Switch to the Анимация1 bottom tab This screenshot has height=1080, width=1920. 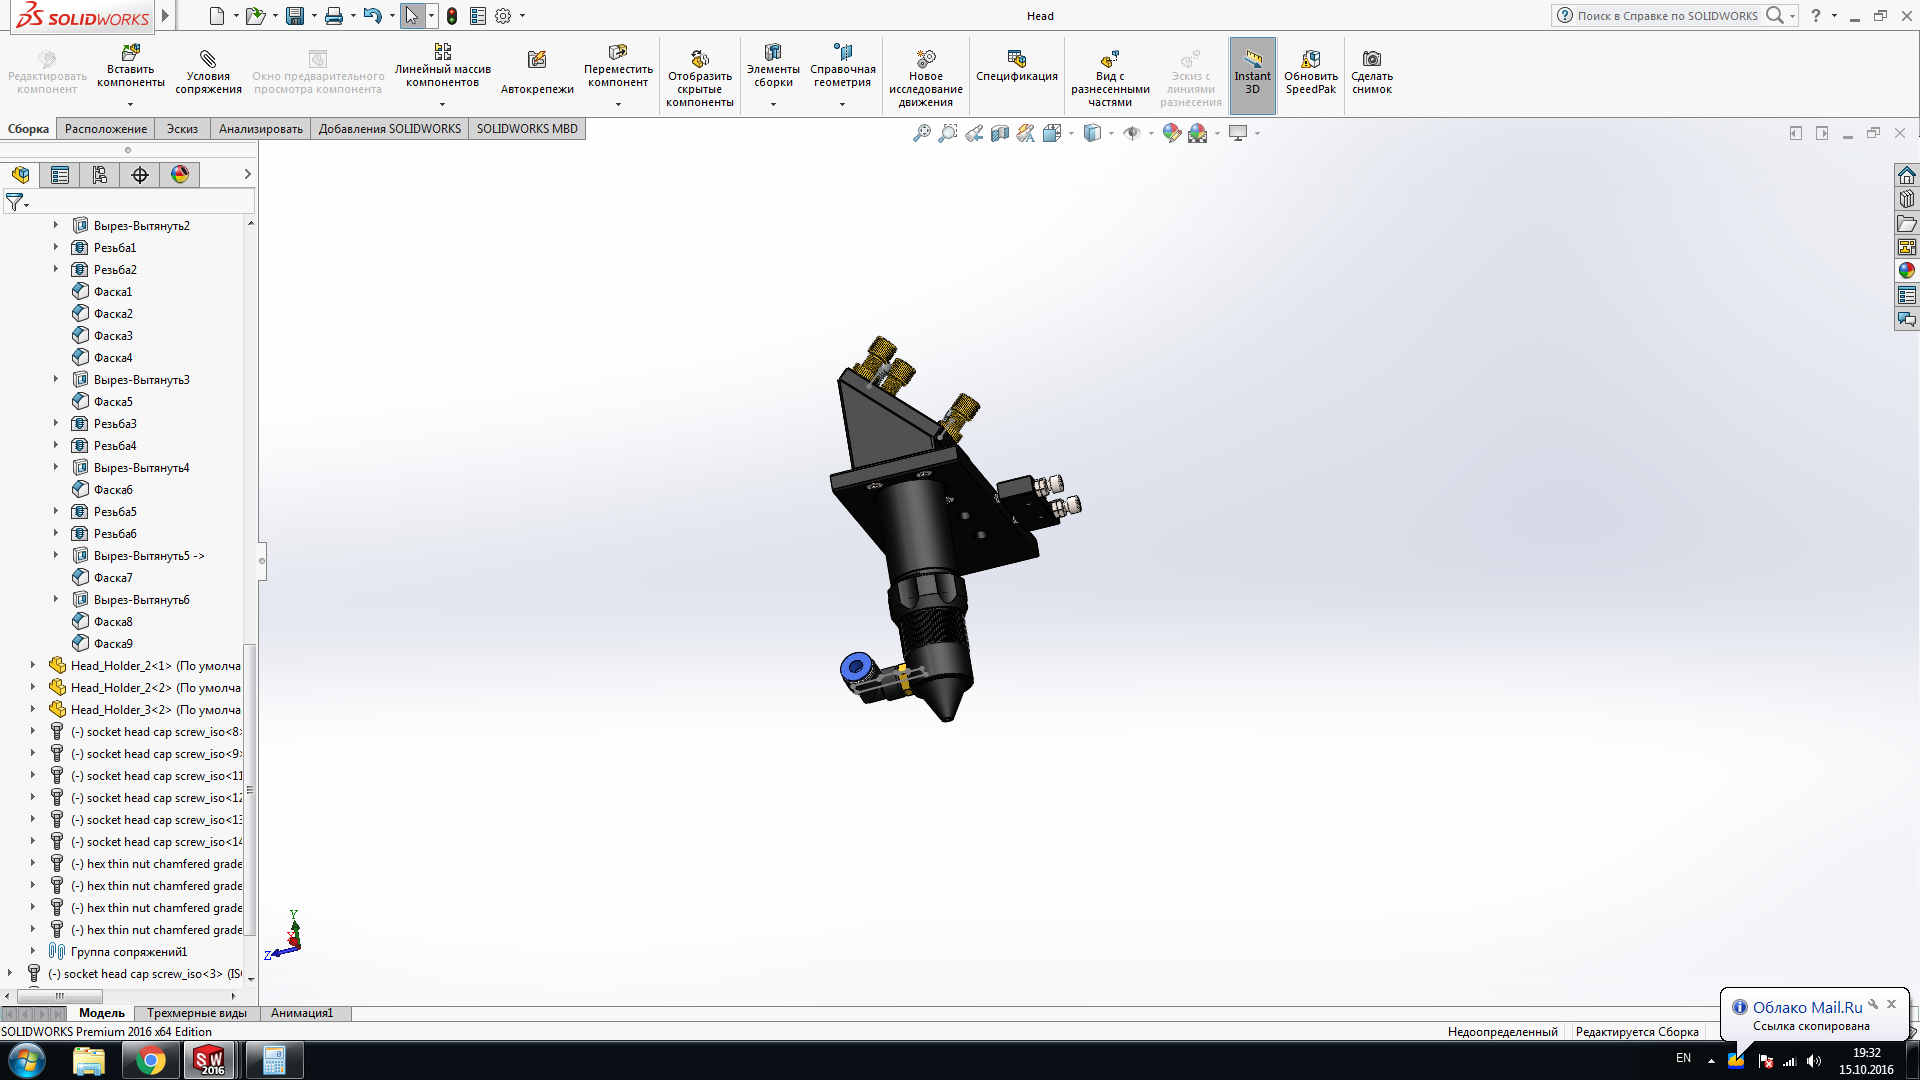tap(301, 1013)
